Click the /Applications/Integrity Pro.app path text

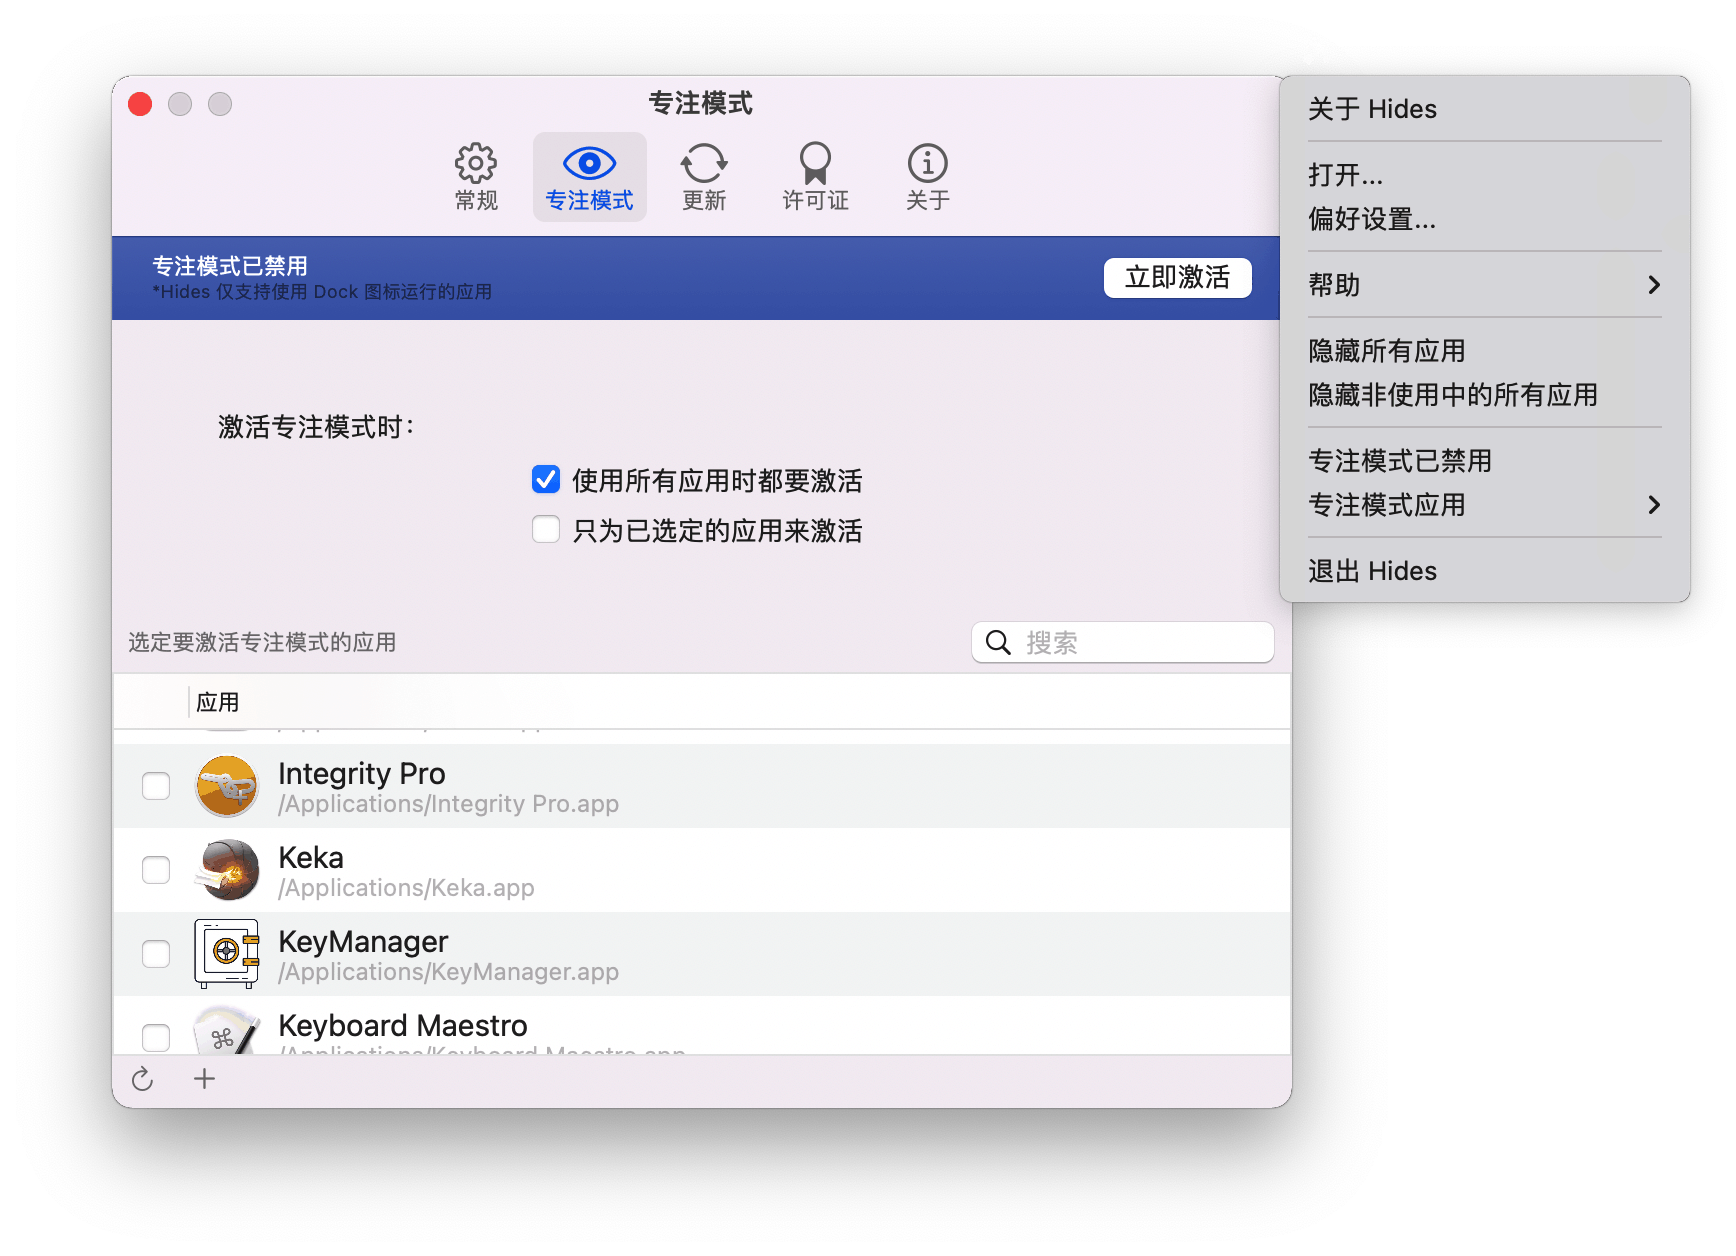448,804
